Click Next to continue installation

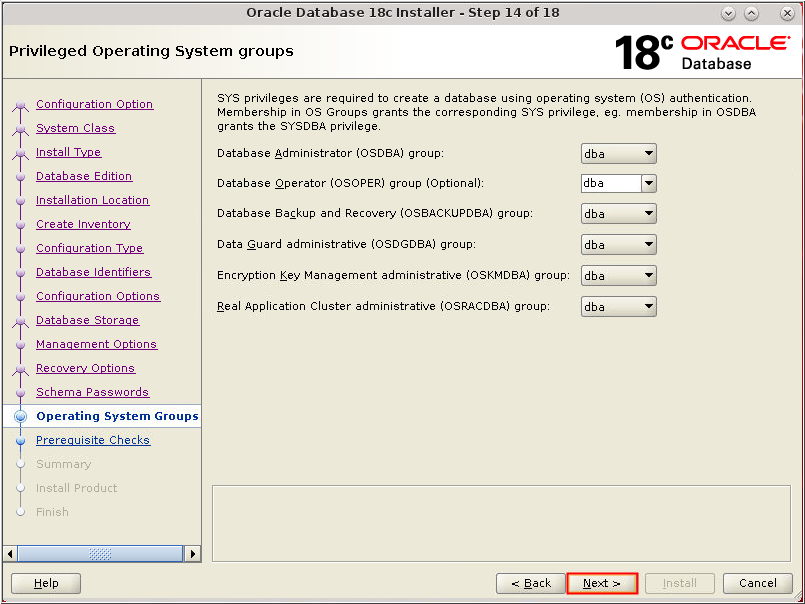pos(602,583)
